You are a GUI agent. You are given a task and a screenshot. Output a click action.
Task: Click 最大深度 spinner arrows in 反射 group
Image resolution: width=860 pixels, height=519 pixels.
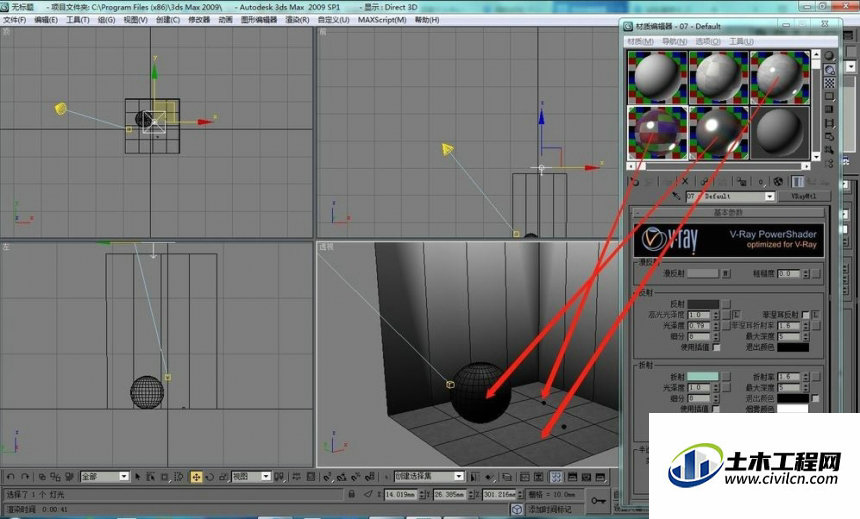806,336
